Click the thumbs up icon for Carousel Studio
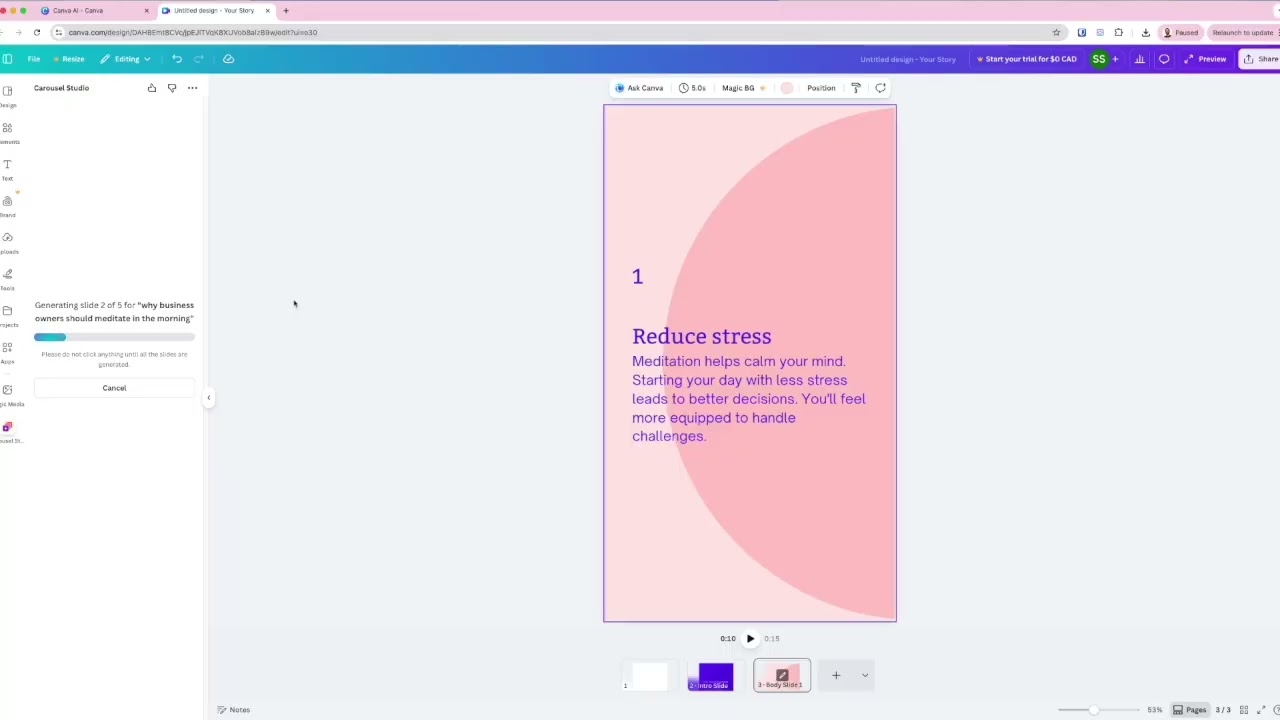This screenshot has height=720, width=1280. point(152,88)
